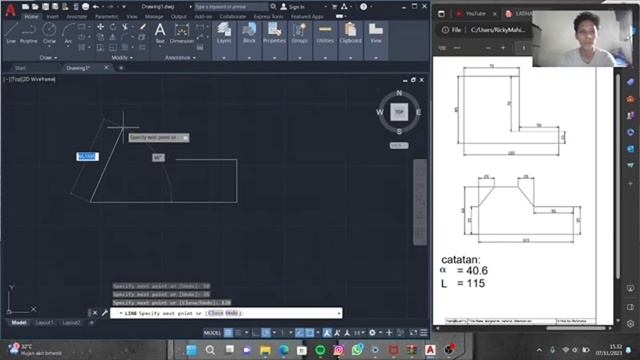The height and width of the screenshot is (360, 640).
Task: Open the Start file tab
Action: [20, 68]
